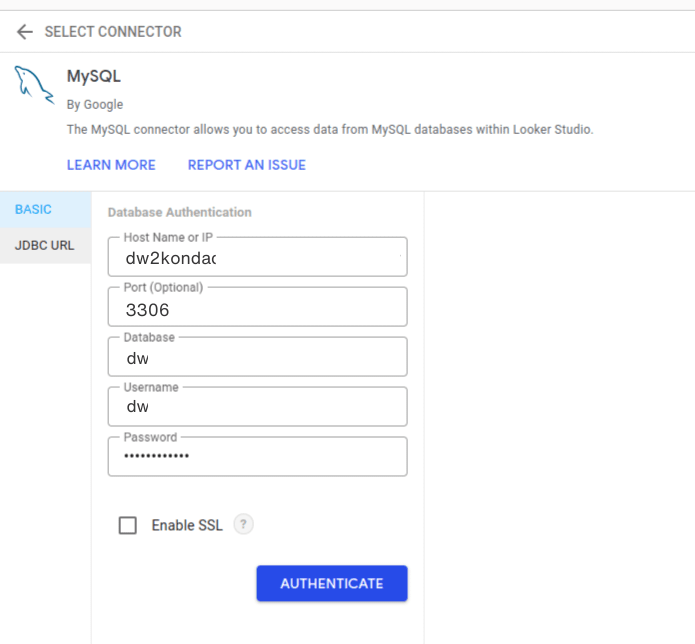Focus the Password field

point(257,457)
